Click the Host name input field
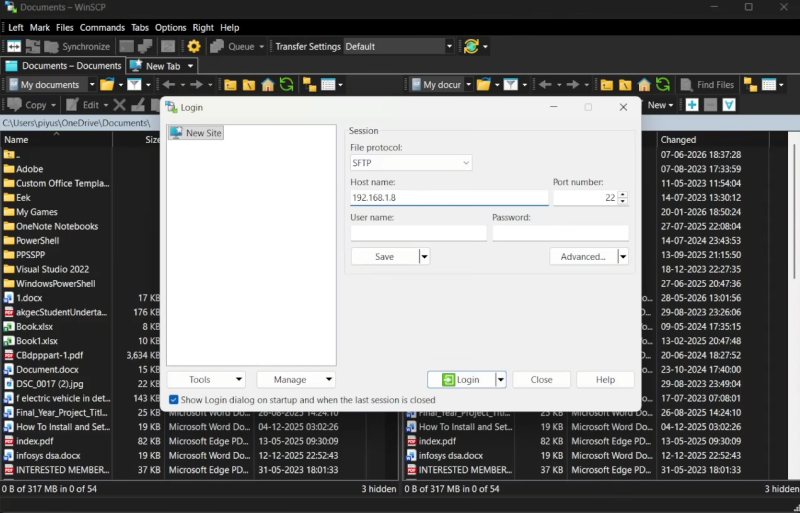 tap(449, 198)
